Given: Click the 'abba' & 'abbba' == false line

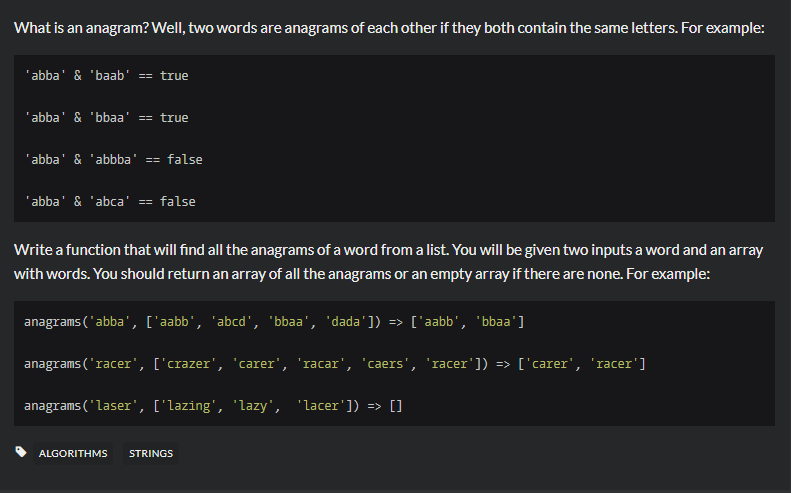Looking at the screenshot, I should [113, 160].
